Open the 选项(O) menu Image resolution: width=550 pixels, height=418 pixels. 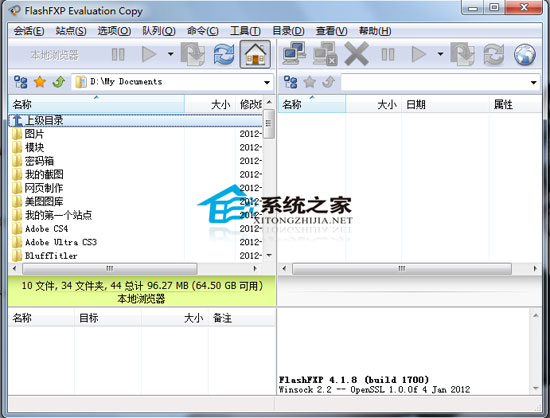[114, 31]
